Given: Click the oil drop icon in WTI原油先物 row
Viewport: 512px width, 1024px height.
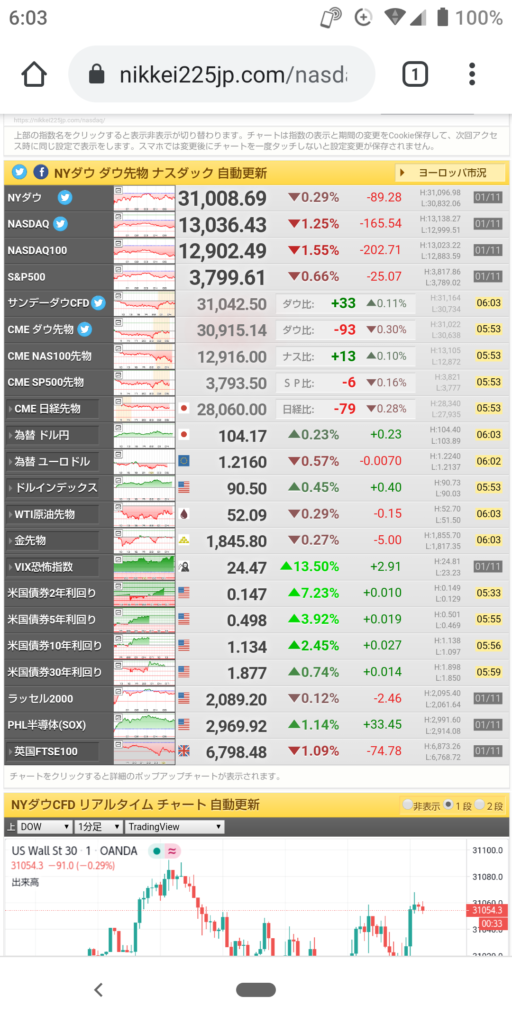Looking at the screenshot, I should (x=184, y=515).
